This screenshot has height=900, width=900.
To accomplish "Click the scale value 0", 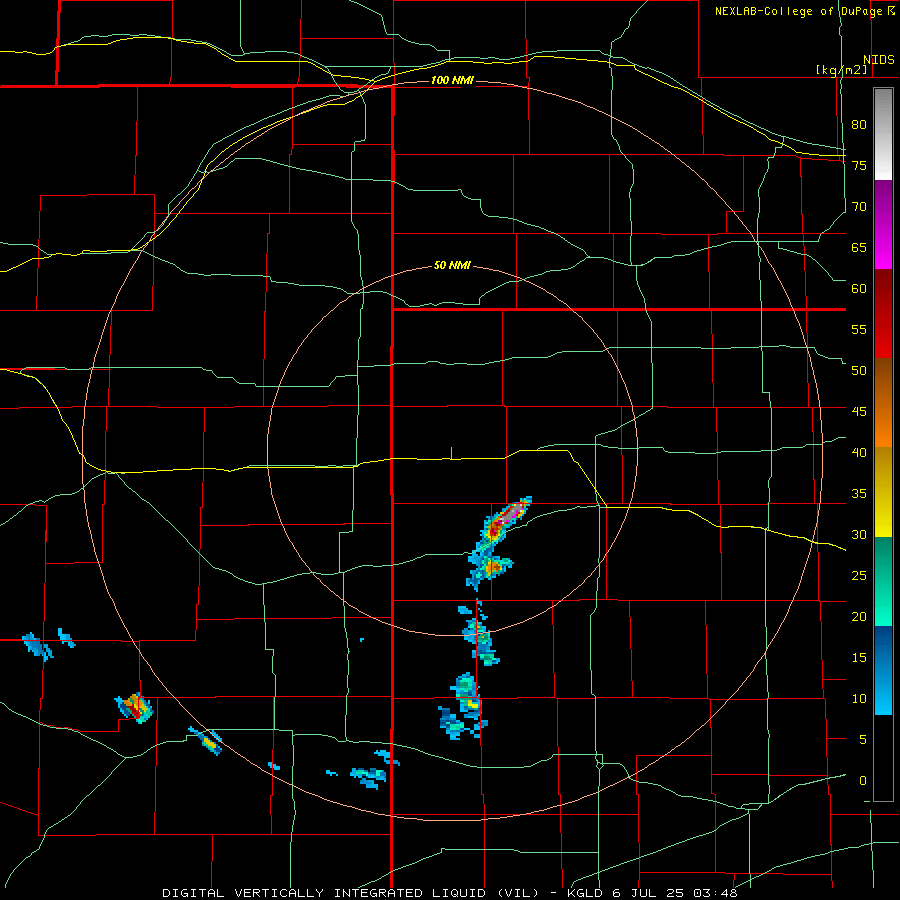I will point(863,781).
